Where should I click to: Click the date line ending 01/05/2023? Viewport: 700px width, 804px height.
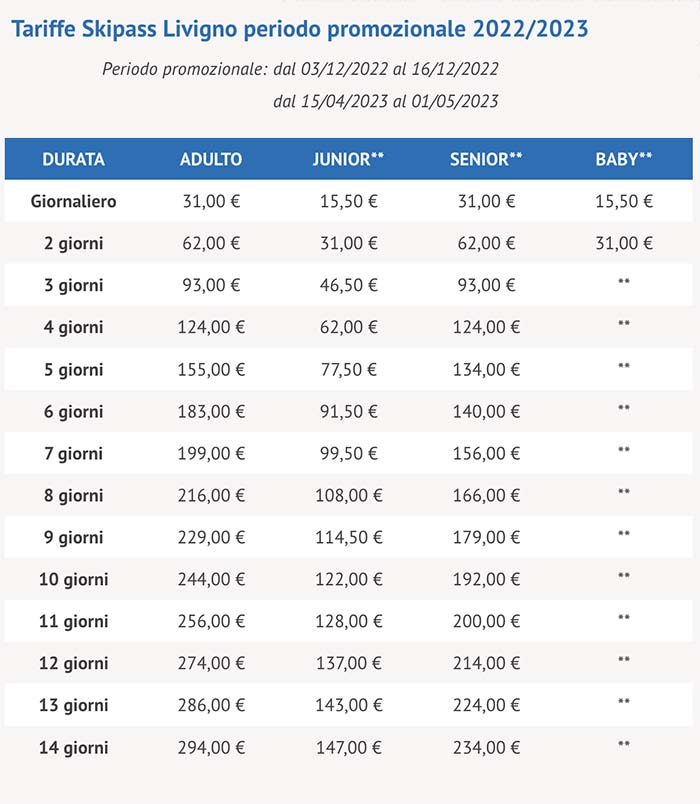coord(385,101)
